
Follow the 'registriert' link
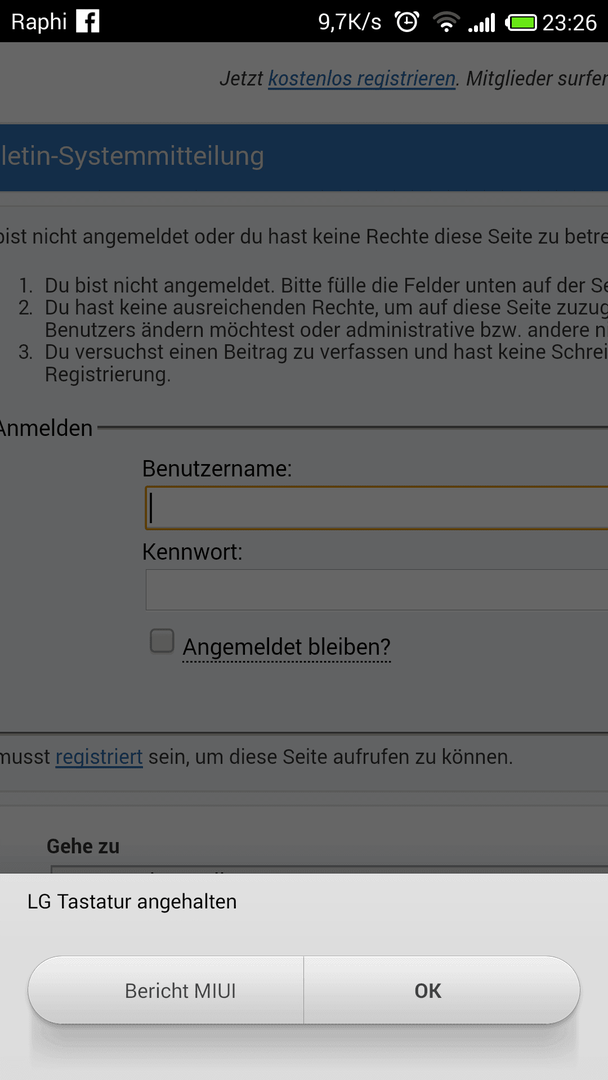tap(99, 758)
